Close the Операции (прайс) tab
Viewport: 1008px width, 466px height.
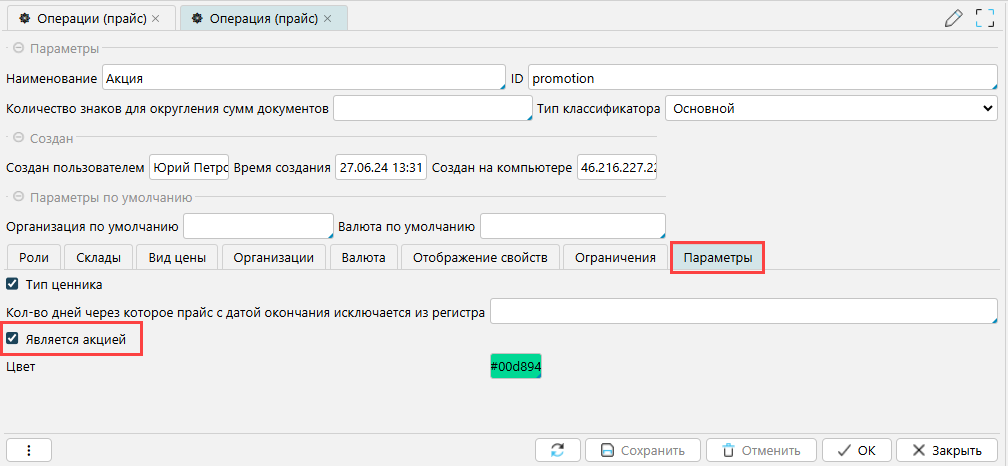coord(155,19)
